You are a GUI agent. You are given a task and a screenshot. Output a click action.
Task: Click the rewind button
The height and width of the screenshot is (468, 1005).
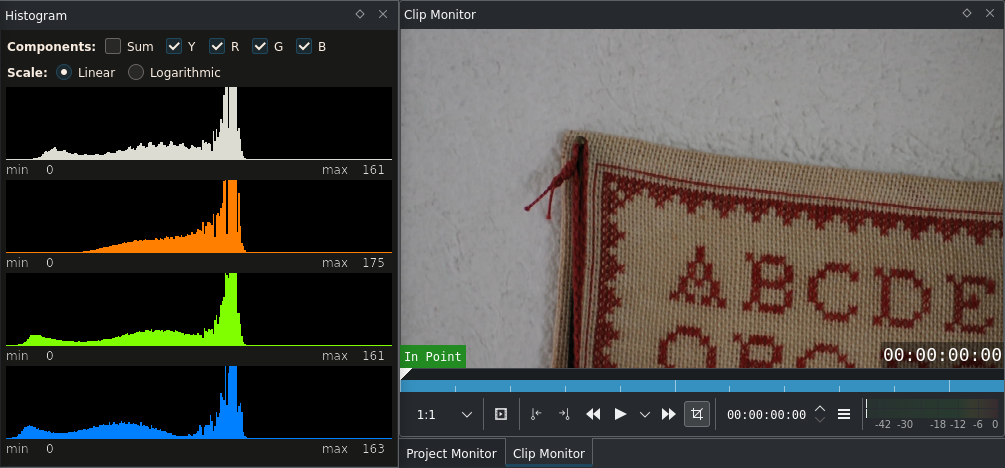[x=594, y=414]
